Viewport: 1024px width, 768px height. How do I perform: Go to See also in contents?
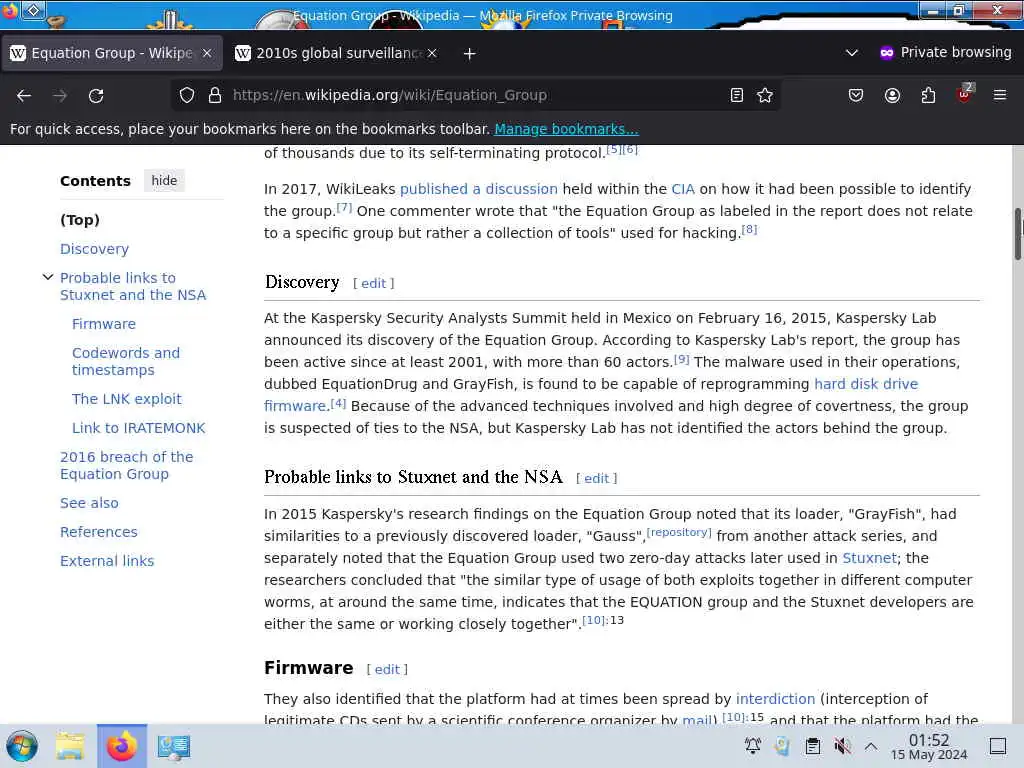89,503
